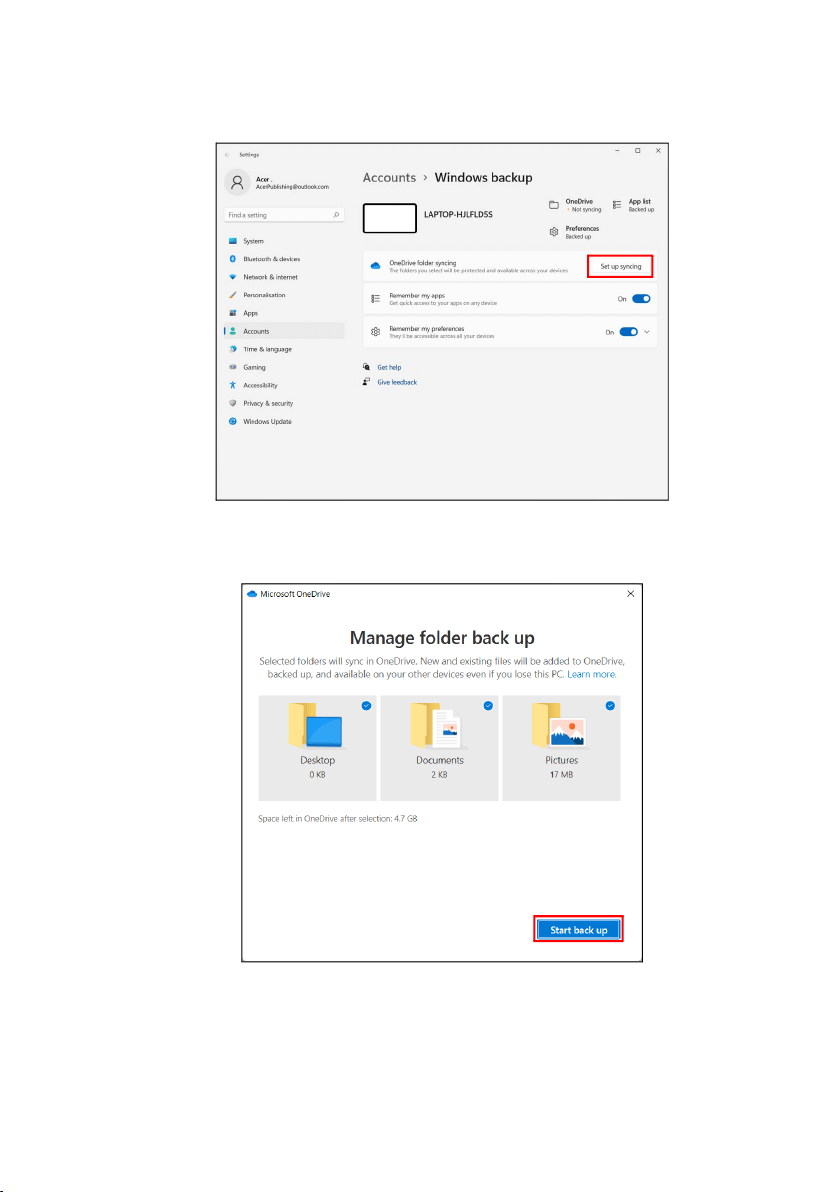Uncheck the Pictures folder checkmark
This screenshot has height=1192, width=840.
(610, 705)
